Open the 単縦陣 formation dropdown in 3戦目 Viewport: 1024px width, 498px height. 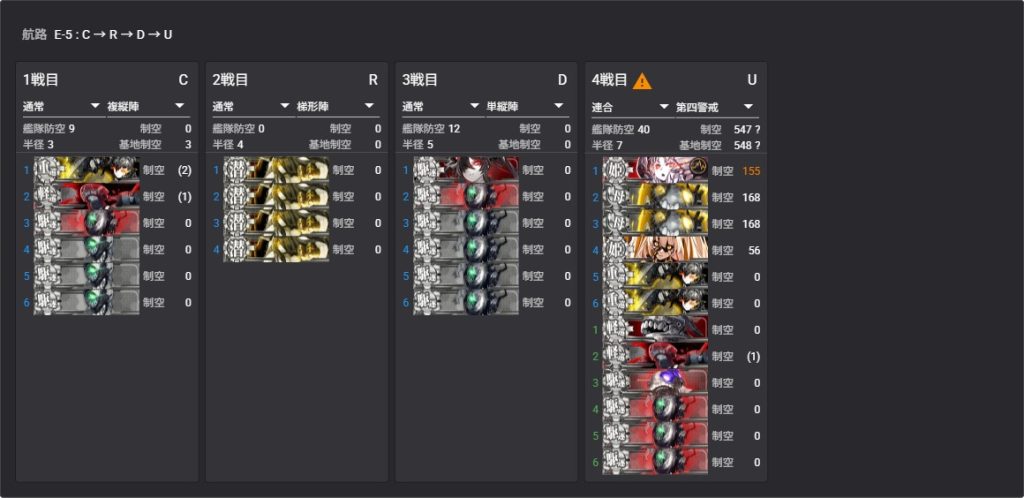527,106
